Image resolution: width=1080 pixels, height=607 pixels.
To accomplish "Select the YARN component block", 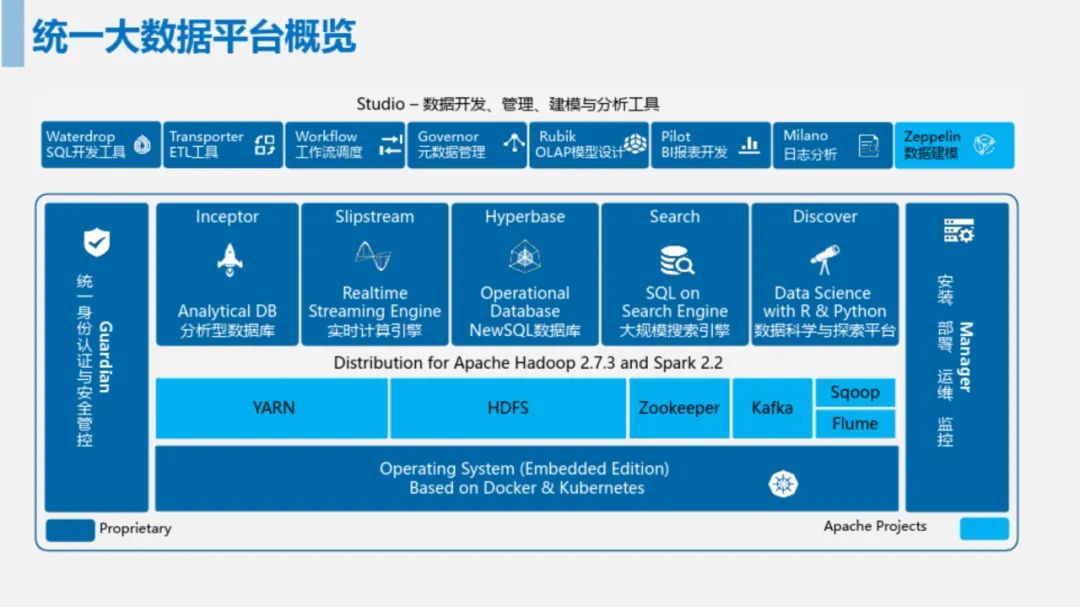I will pyautogui.click(x=272, y=408).
